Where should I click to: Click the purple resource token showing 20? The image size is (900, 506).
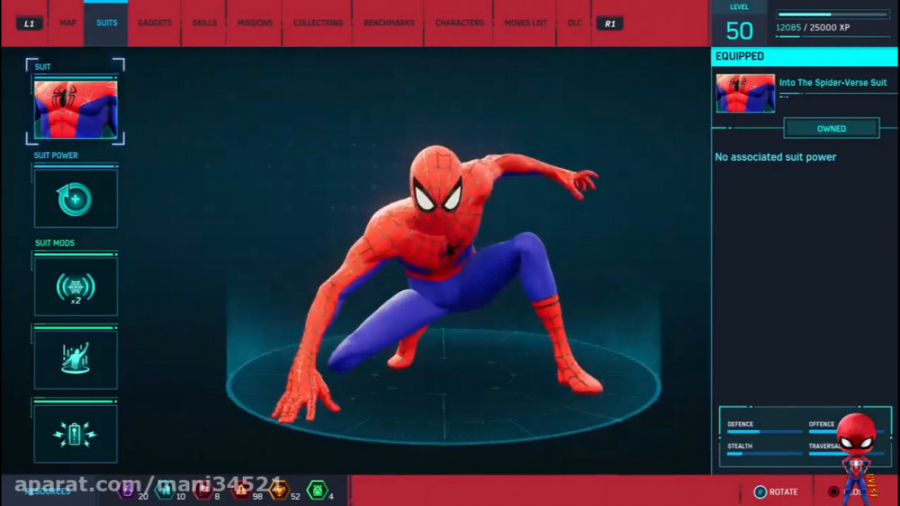tap(127, 491)
